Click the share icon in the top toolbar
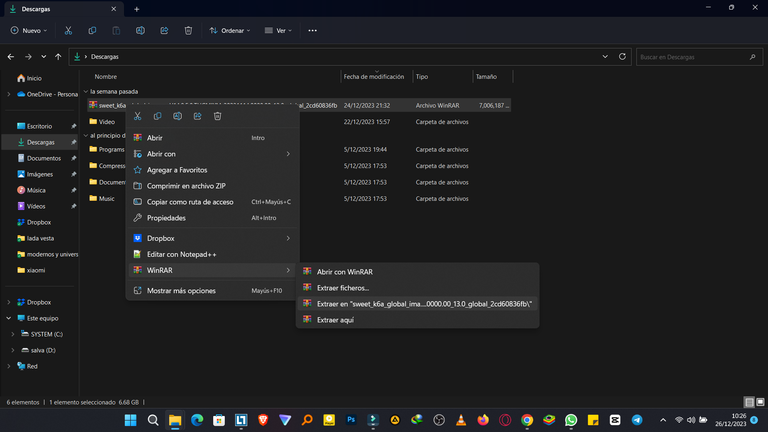 [x=164, y=31]
